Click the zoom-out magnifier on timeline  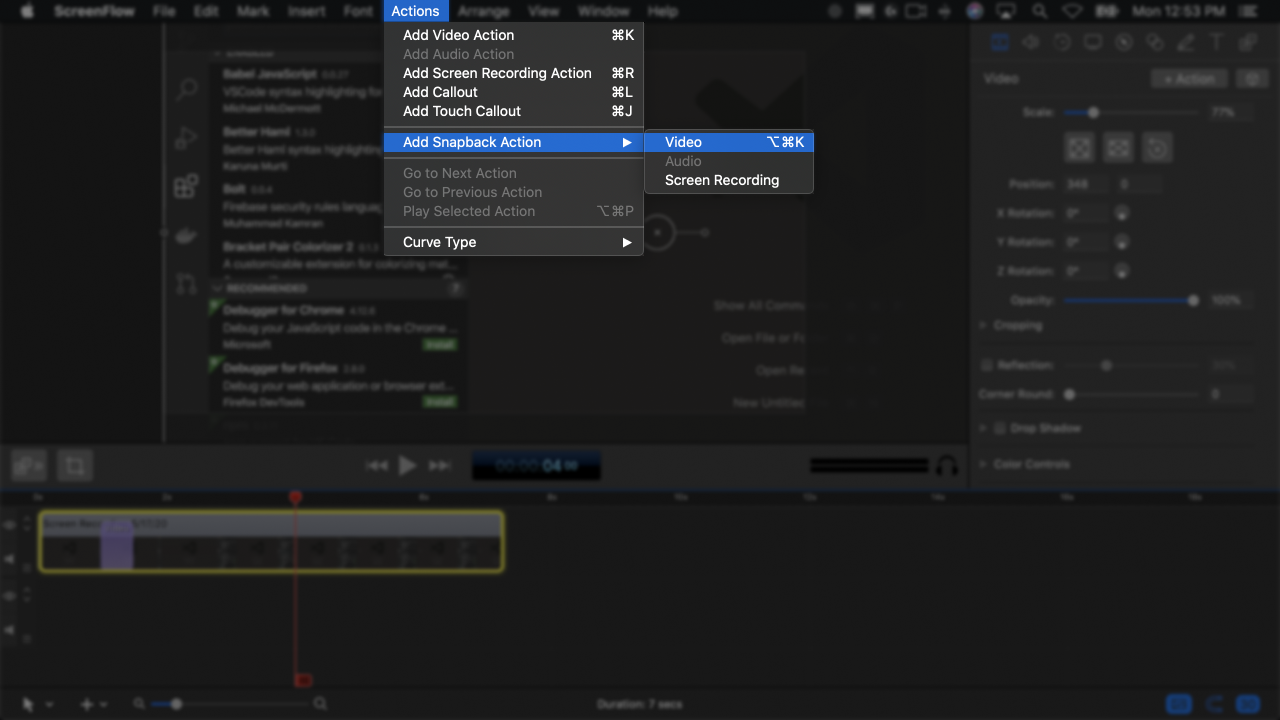click(140, 704)
